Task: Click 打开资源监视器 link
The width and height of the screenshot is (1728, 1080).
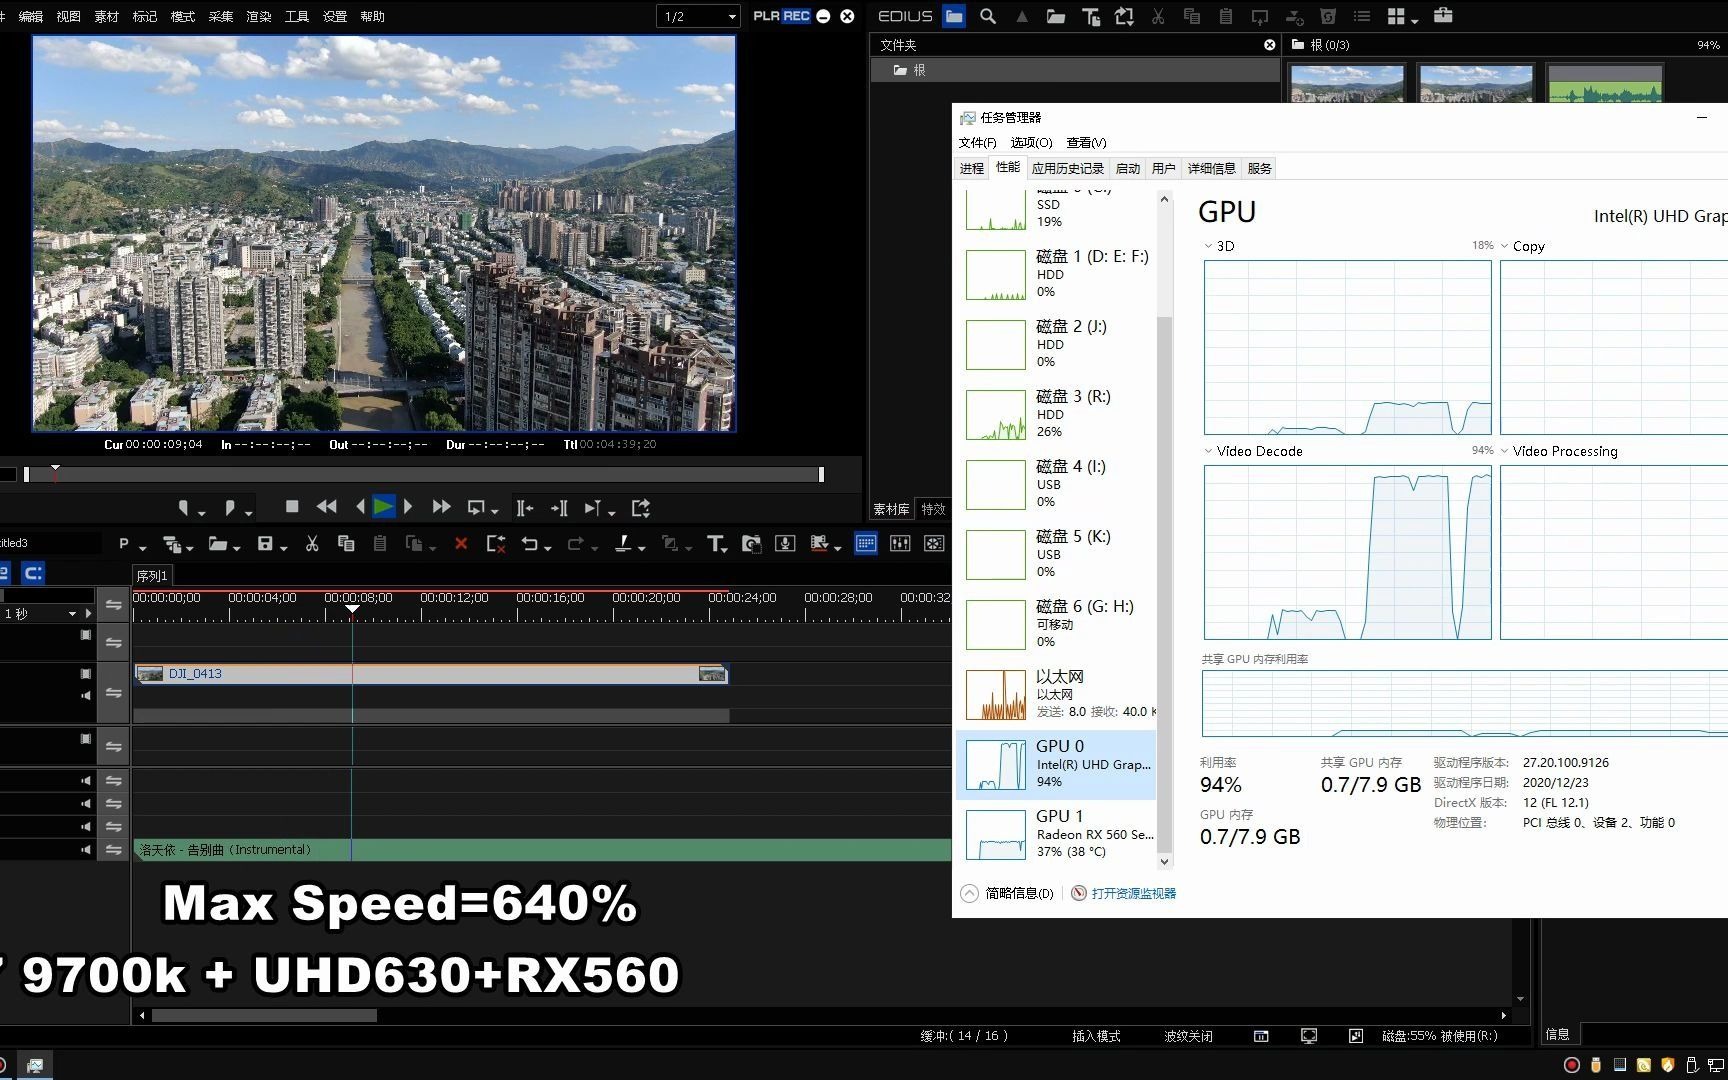Action: pyautogui.click(x=1133, y=893)
